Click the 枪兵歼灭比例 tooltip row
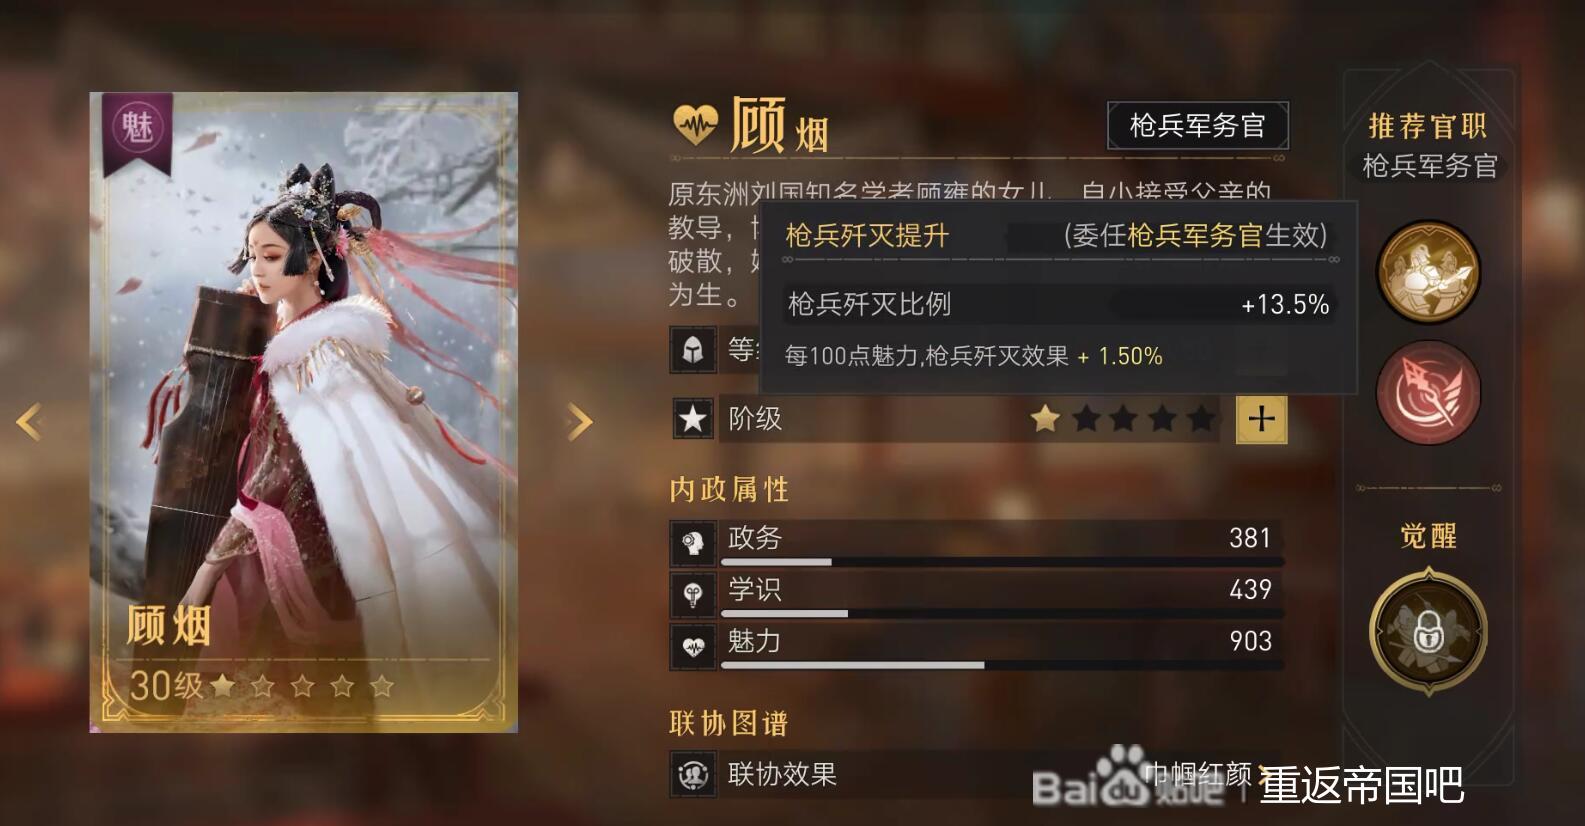 [x=1058, y=304]
